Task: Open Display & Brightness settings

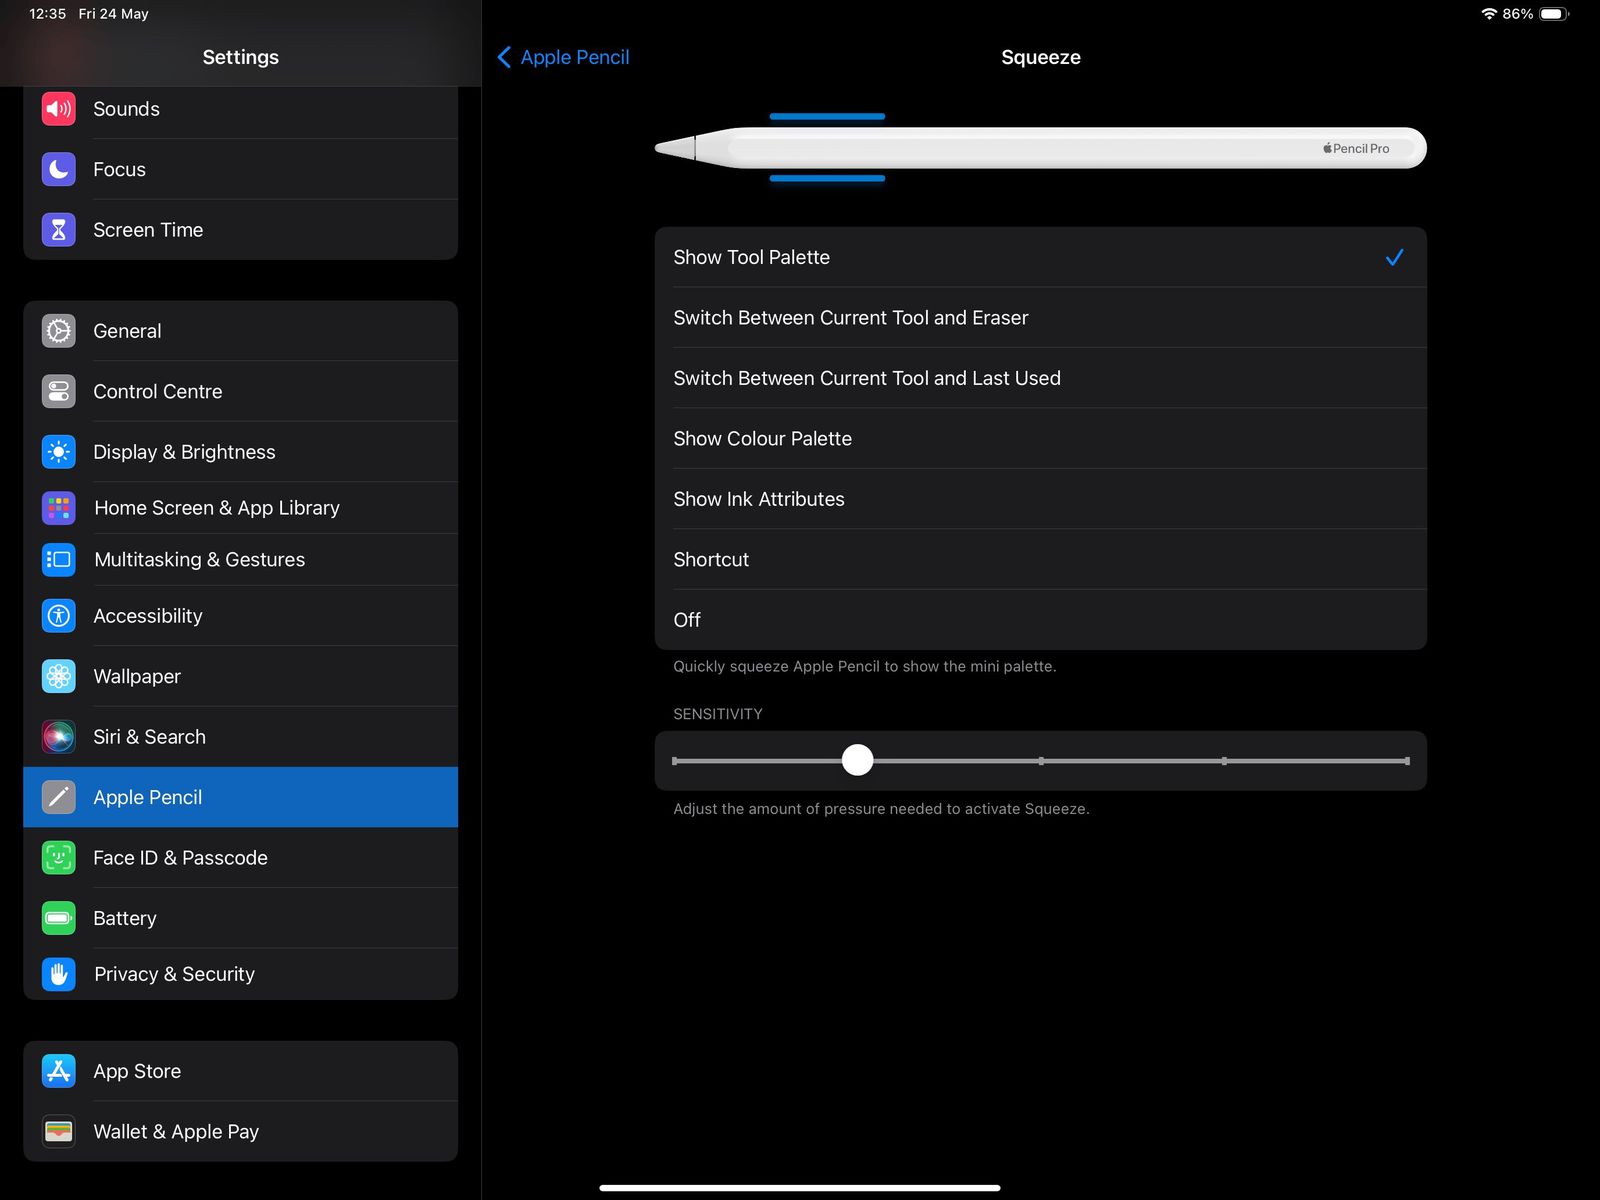Action: (240, 452)
